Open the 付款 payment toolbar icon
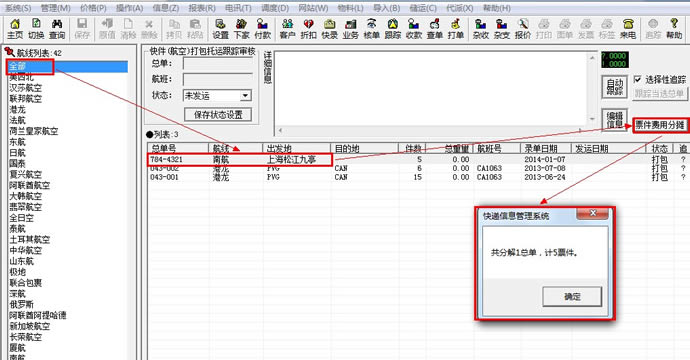This screenshot has width=690, height=360. click(x=262, y=29)
